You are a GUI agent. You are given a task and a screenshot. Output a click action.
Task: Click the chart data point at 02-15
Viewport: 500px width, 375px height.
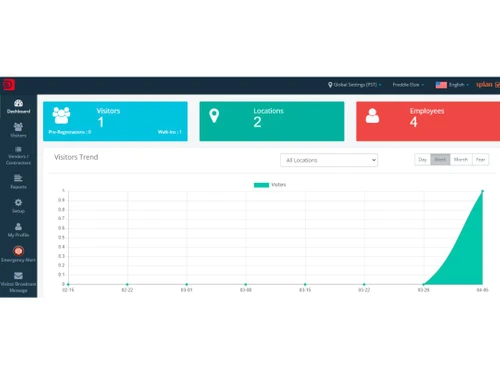pos(68,284)
